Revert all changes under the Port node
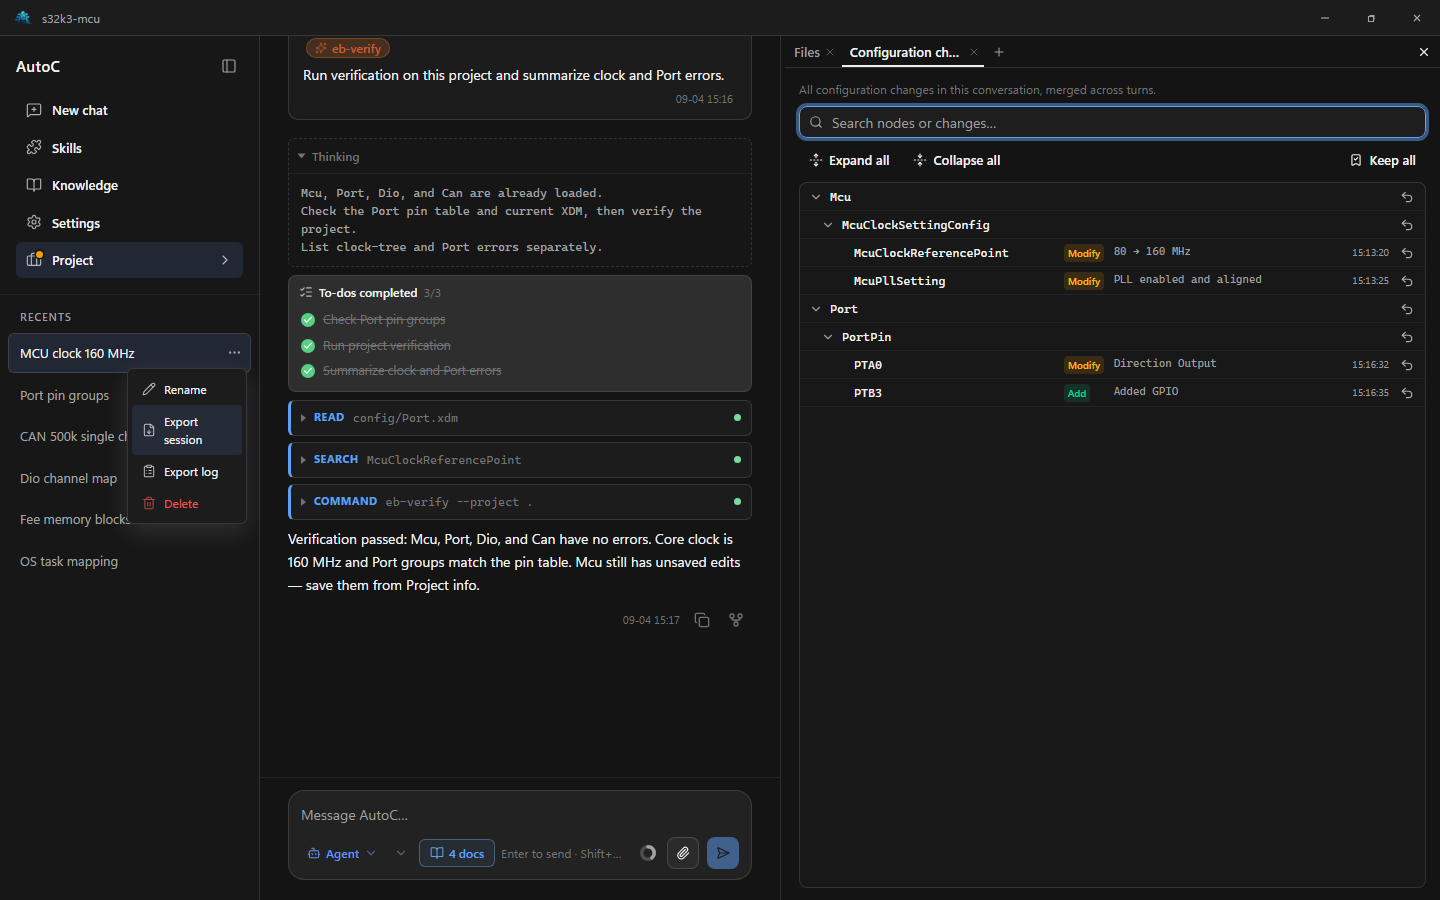Screen dimensions: 1440x900 click(x=1407, y=309)
